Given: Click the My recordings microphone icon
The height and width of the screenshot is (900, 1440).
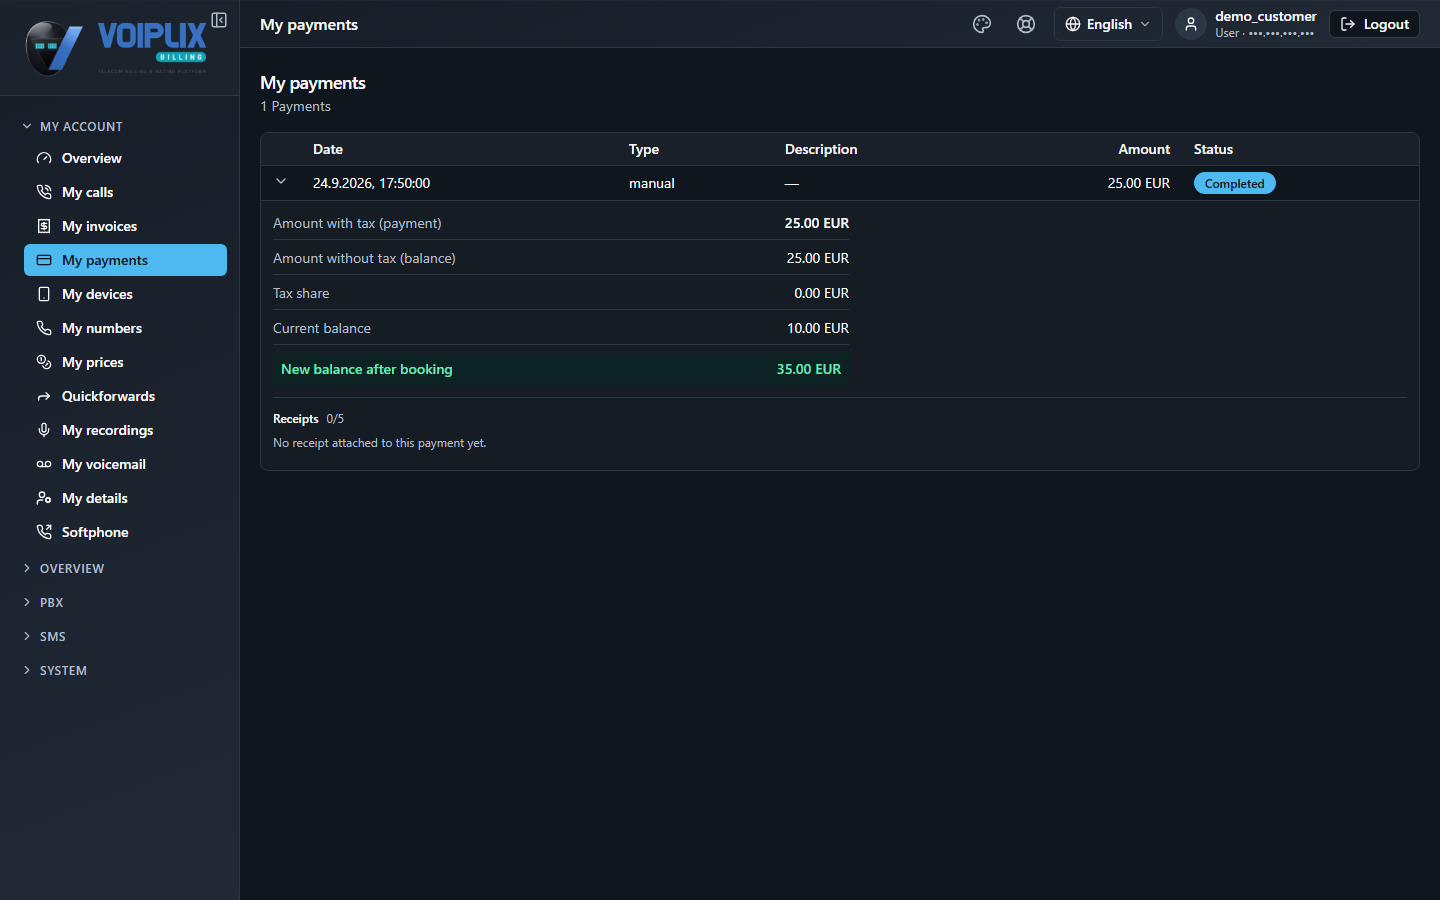Looking at the screenshot, I should click(44, 430).
